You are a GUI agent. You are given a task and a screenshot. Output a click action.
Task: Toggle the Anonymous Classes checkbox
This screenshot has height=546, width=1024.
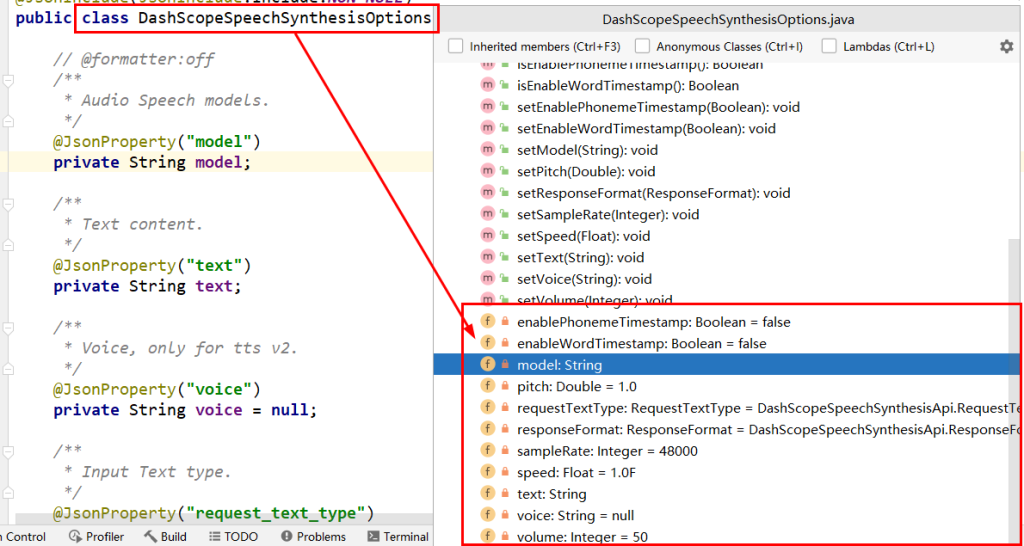coord(643,46)
